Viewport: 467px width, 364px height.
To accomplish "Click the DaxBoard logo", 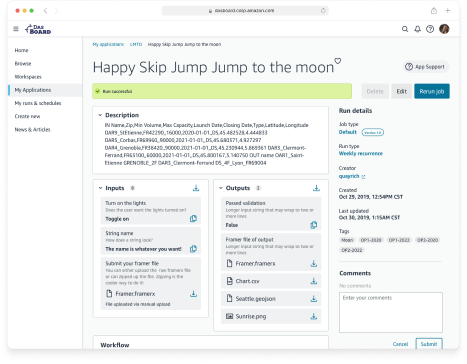I will pyautogui.click(x=38, y=29).
